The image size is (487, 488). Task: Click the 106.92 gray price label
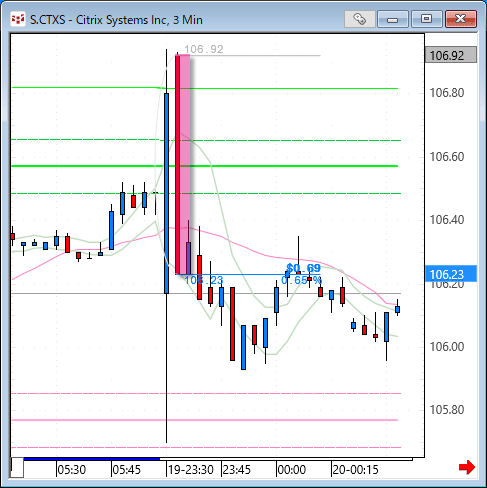coord(451,55)
